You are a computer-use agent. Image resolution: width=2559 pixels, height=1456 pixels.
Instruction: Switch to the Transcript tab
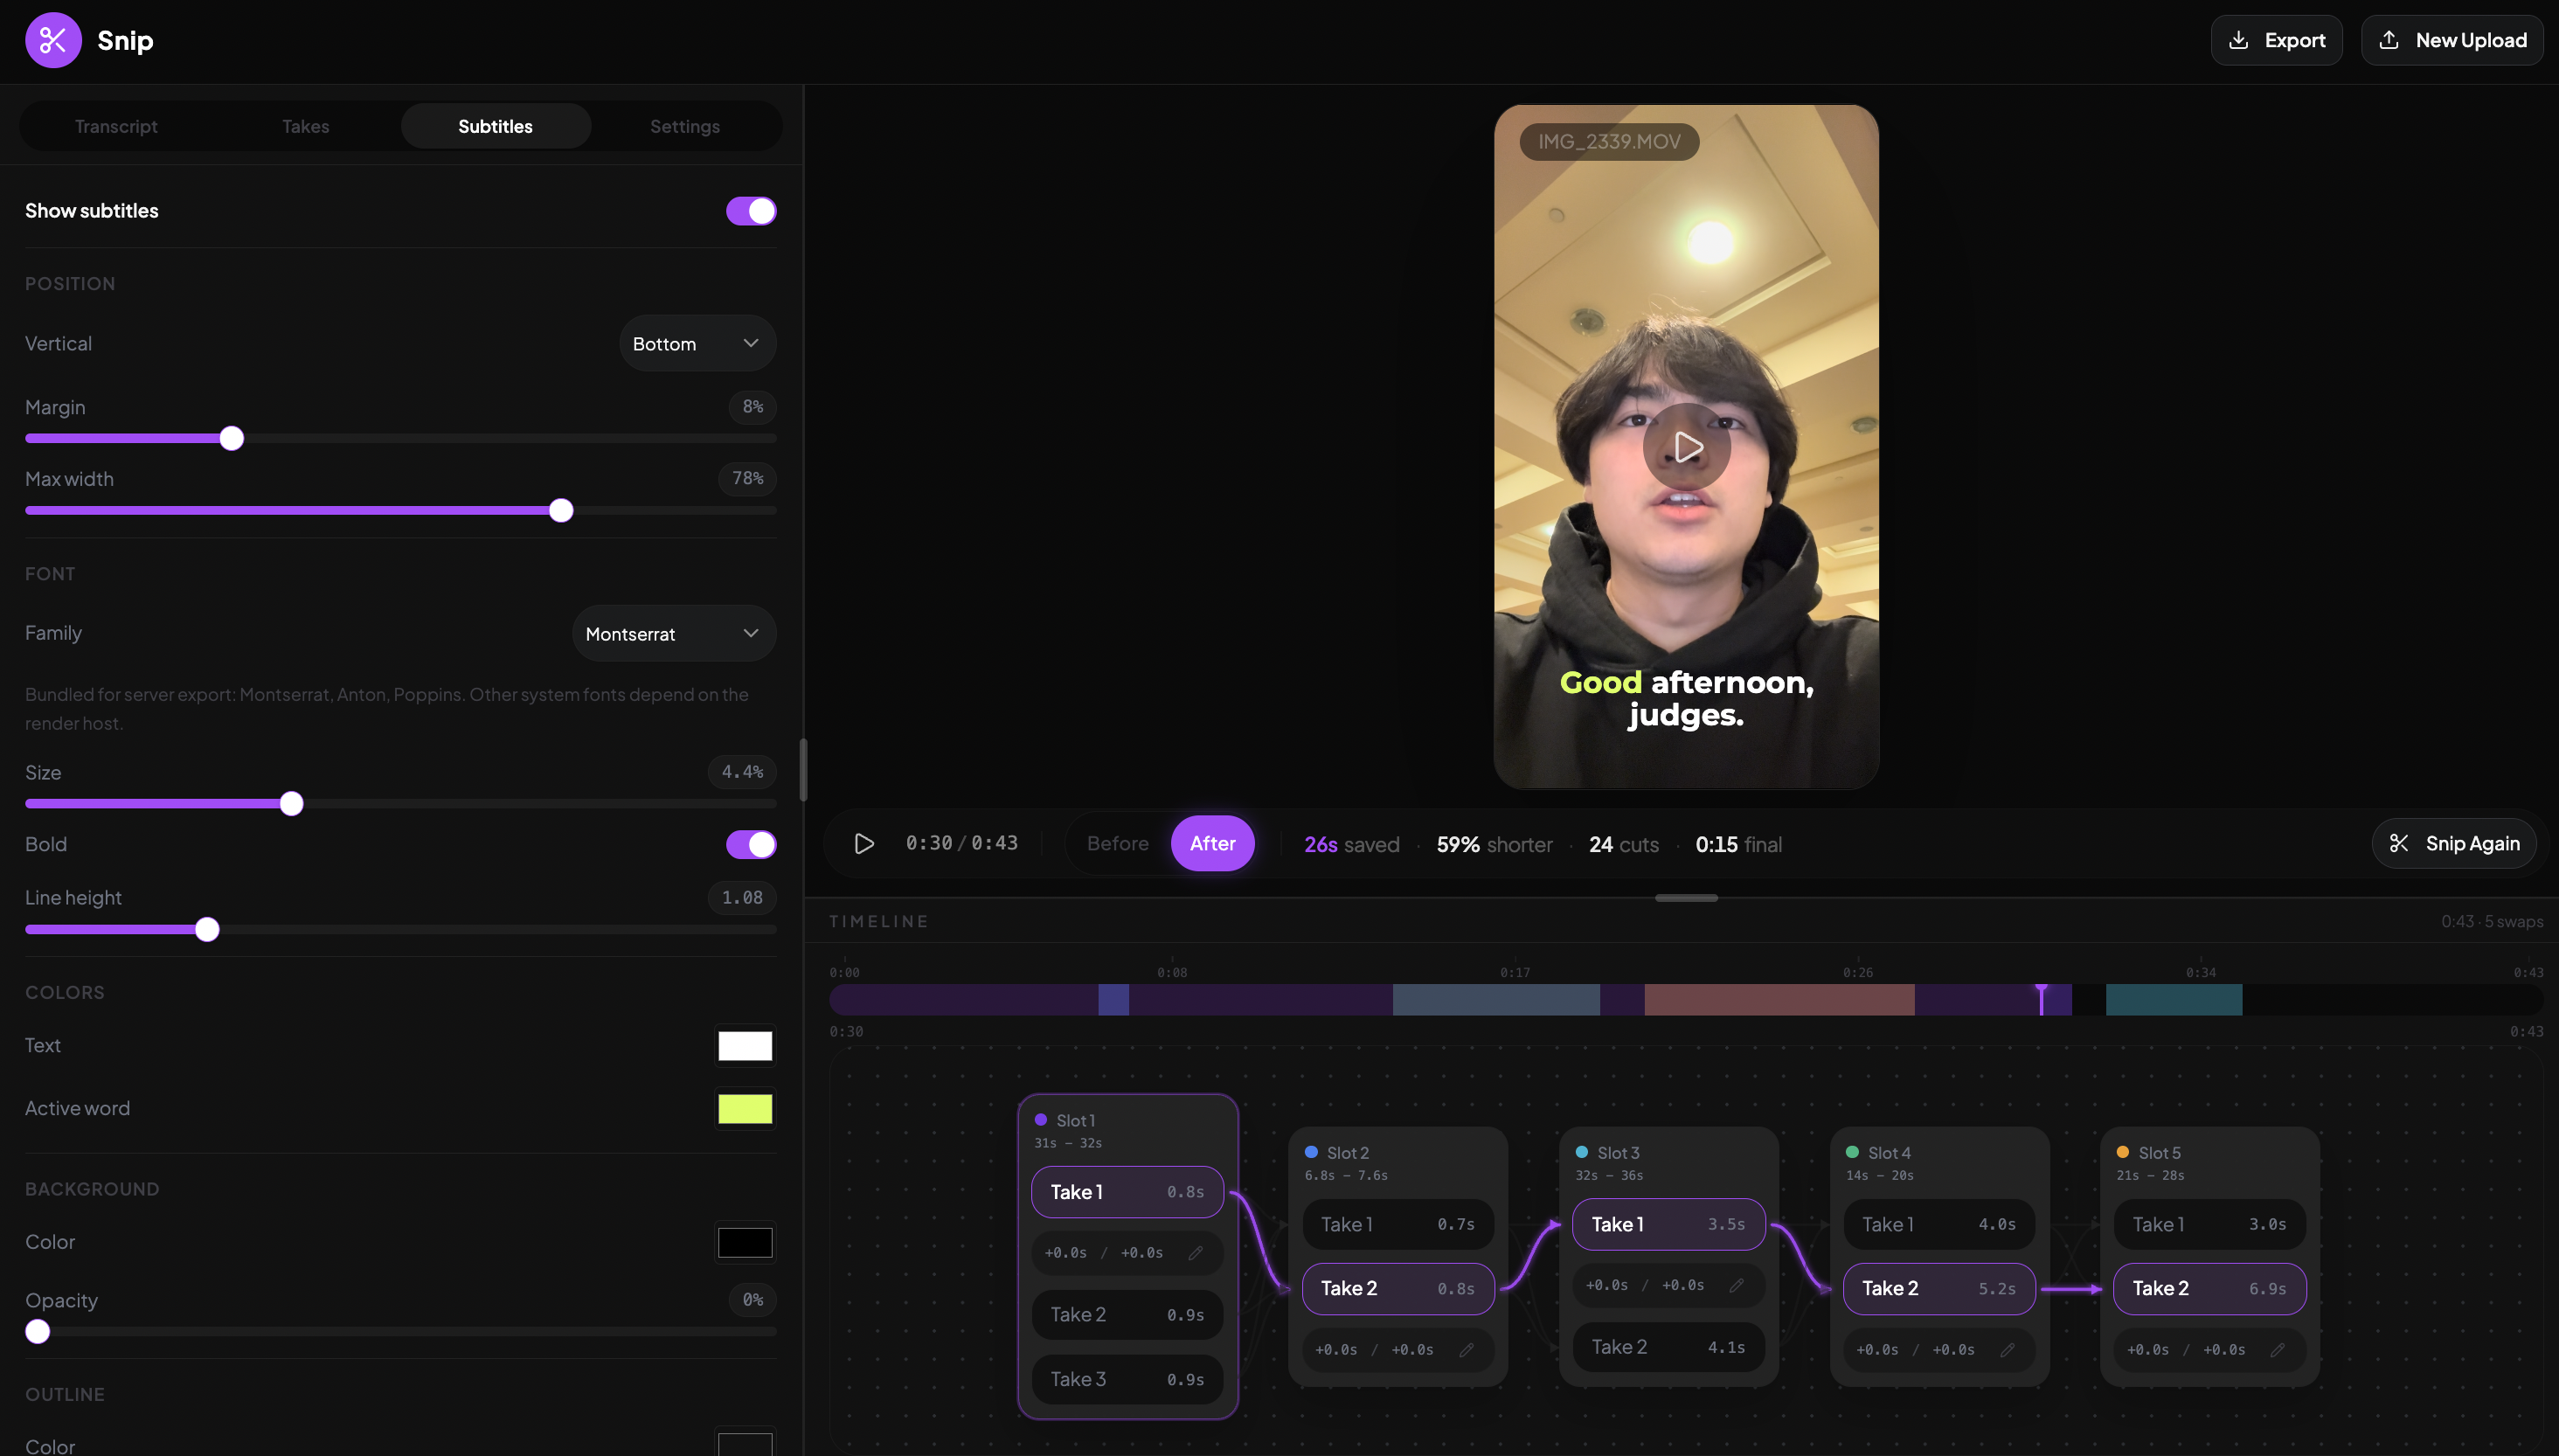(116, 126)
